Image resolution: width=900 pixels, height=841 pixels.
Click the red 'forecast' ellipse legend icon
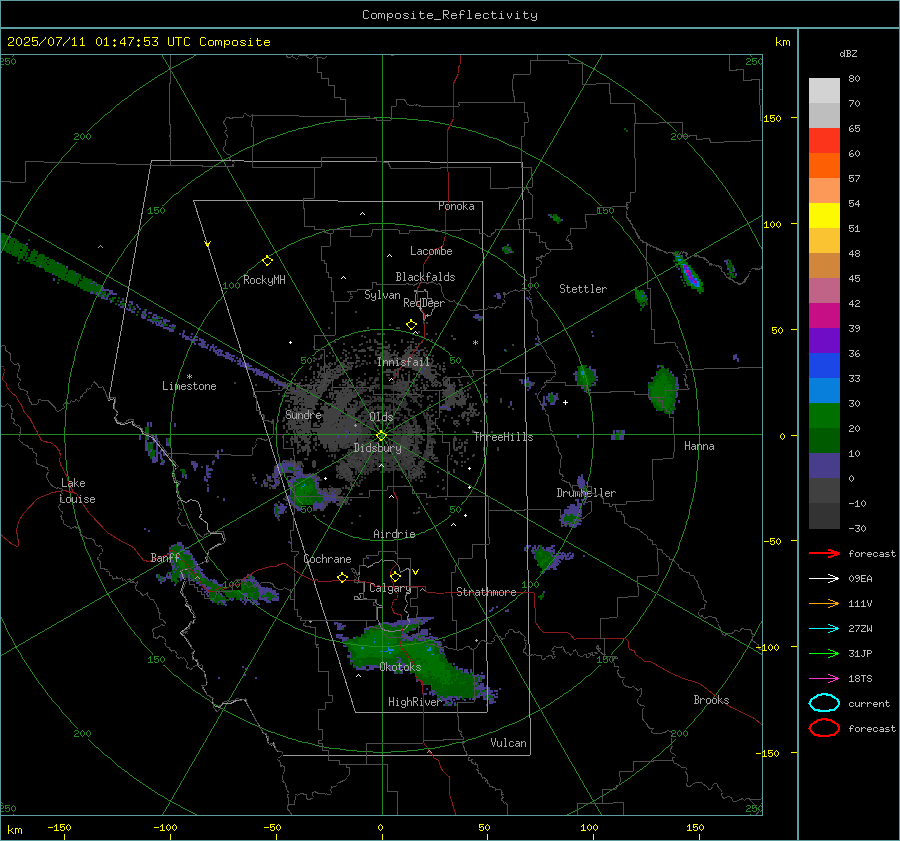pos(824,728)
